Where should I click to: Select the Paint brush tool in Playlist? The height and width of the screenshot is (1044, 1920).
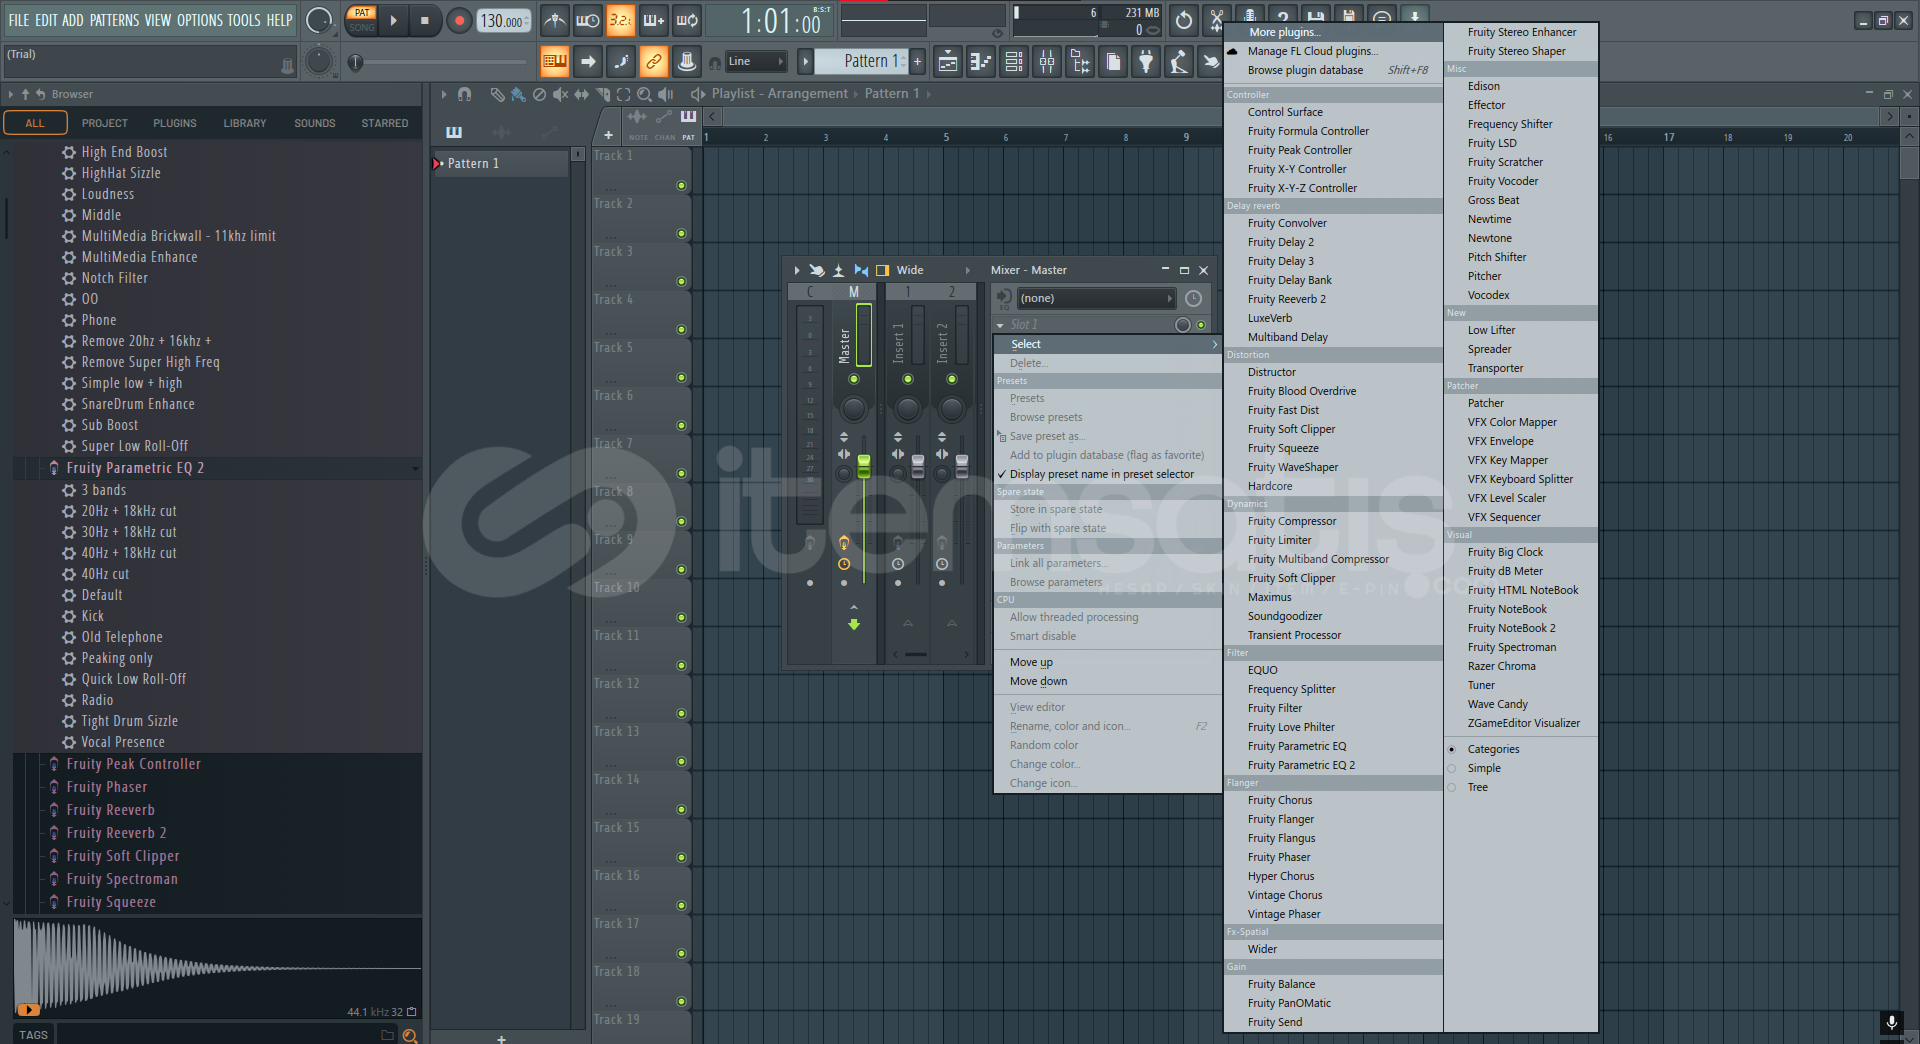[x=518, y=94]
